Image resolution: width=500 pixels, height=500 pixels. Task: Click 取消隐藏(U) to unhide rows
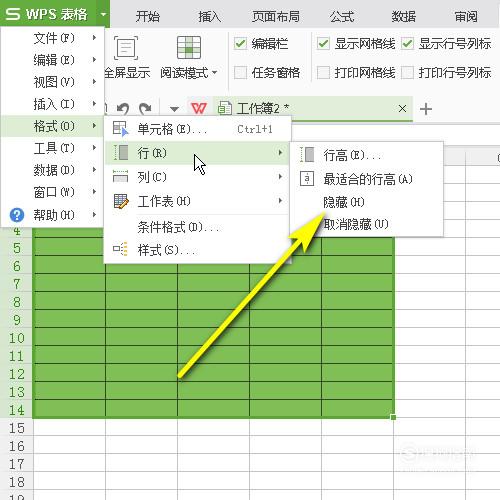367,224
